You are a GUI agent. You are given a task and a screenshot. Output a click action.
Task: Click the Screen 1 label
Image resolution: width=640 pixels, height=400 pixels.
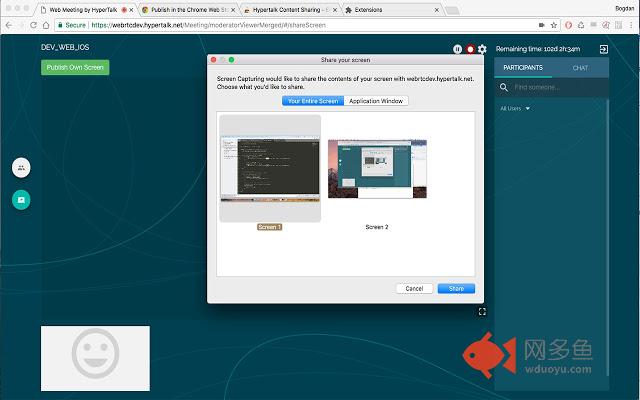[x=269, y=227]
